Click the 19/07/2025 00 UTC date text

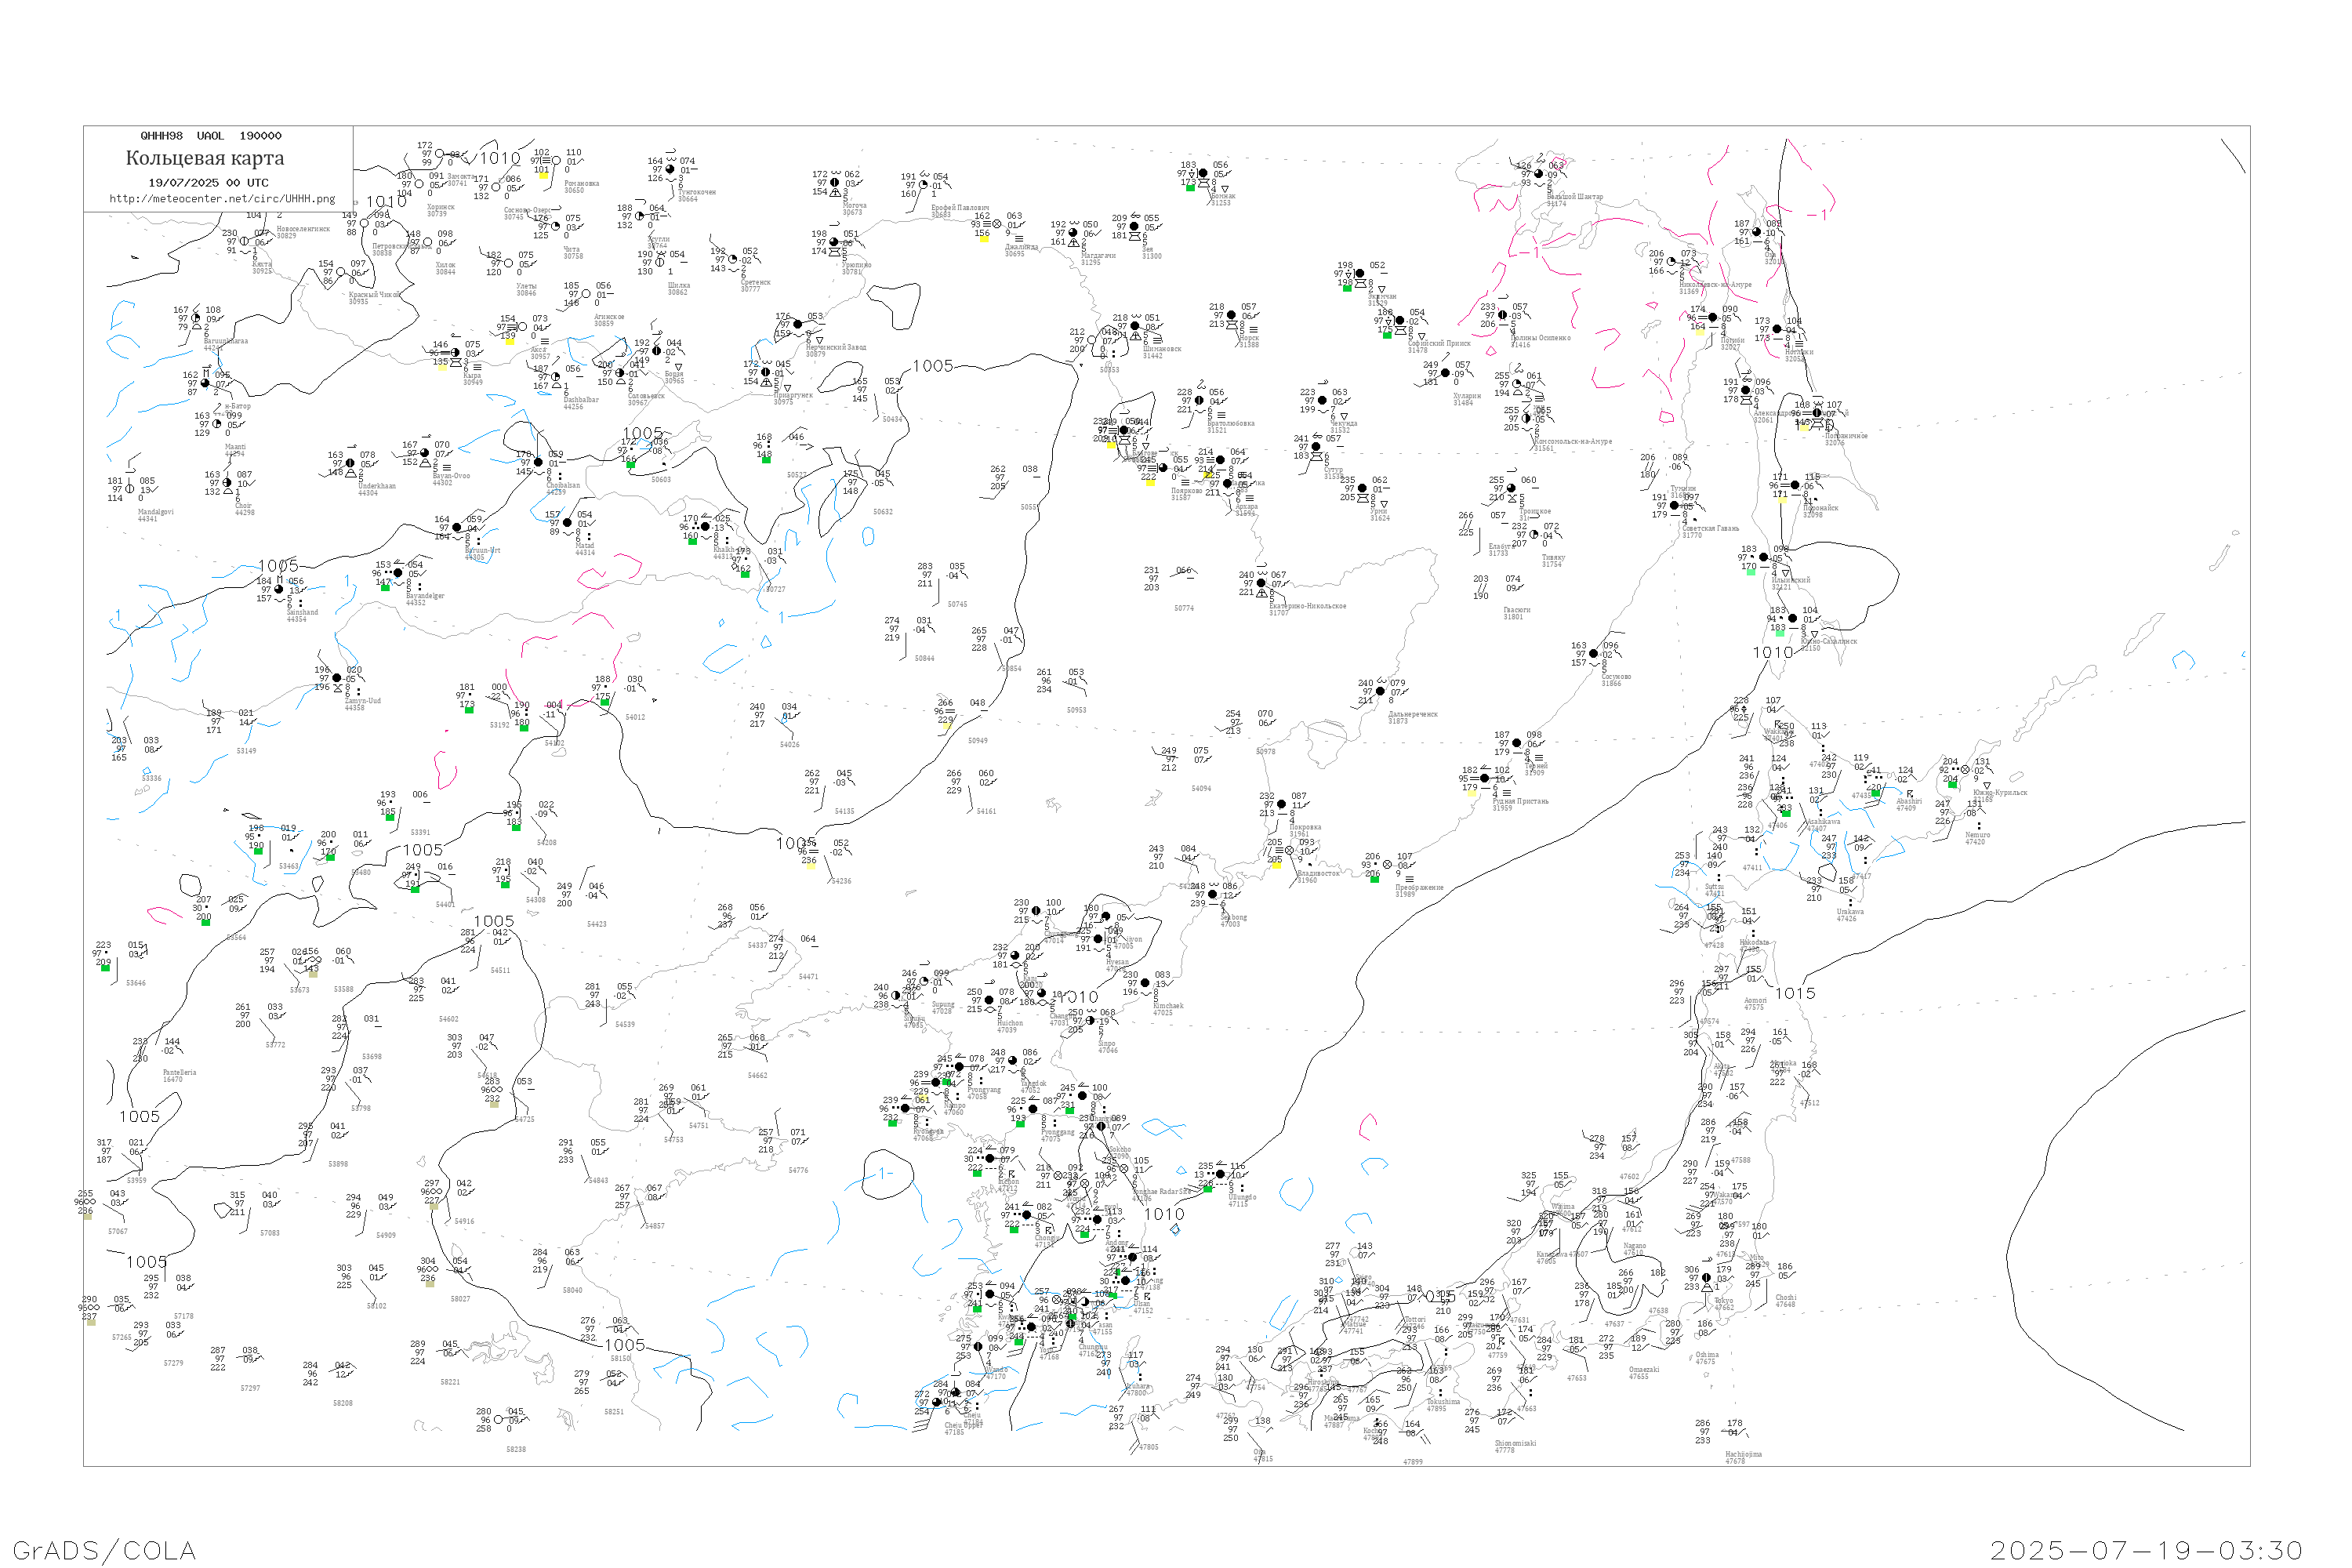[x=208, y=183]
